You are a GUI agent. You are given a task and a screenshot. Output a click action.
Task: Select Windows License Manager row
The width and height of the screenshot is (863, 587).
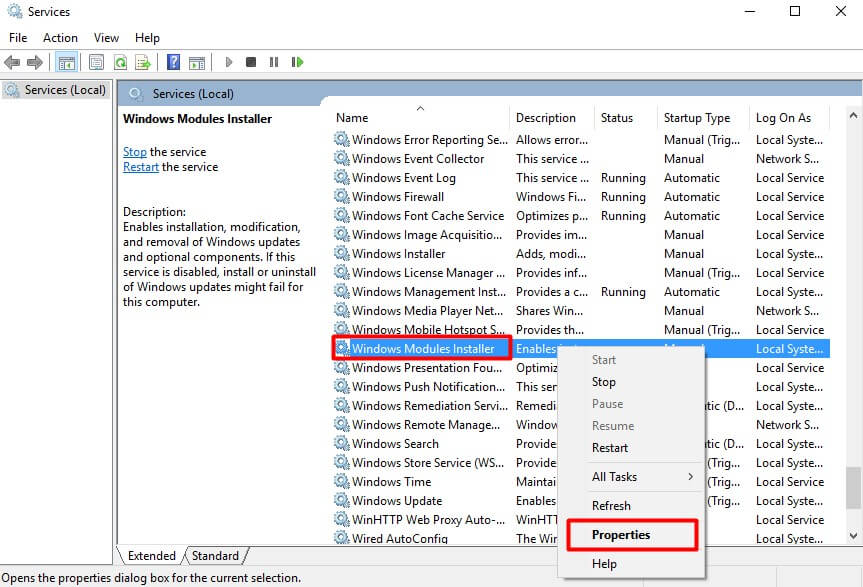pos(581,272)
